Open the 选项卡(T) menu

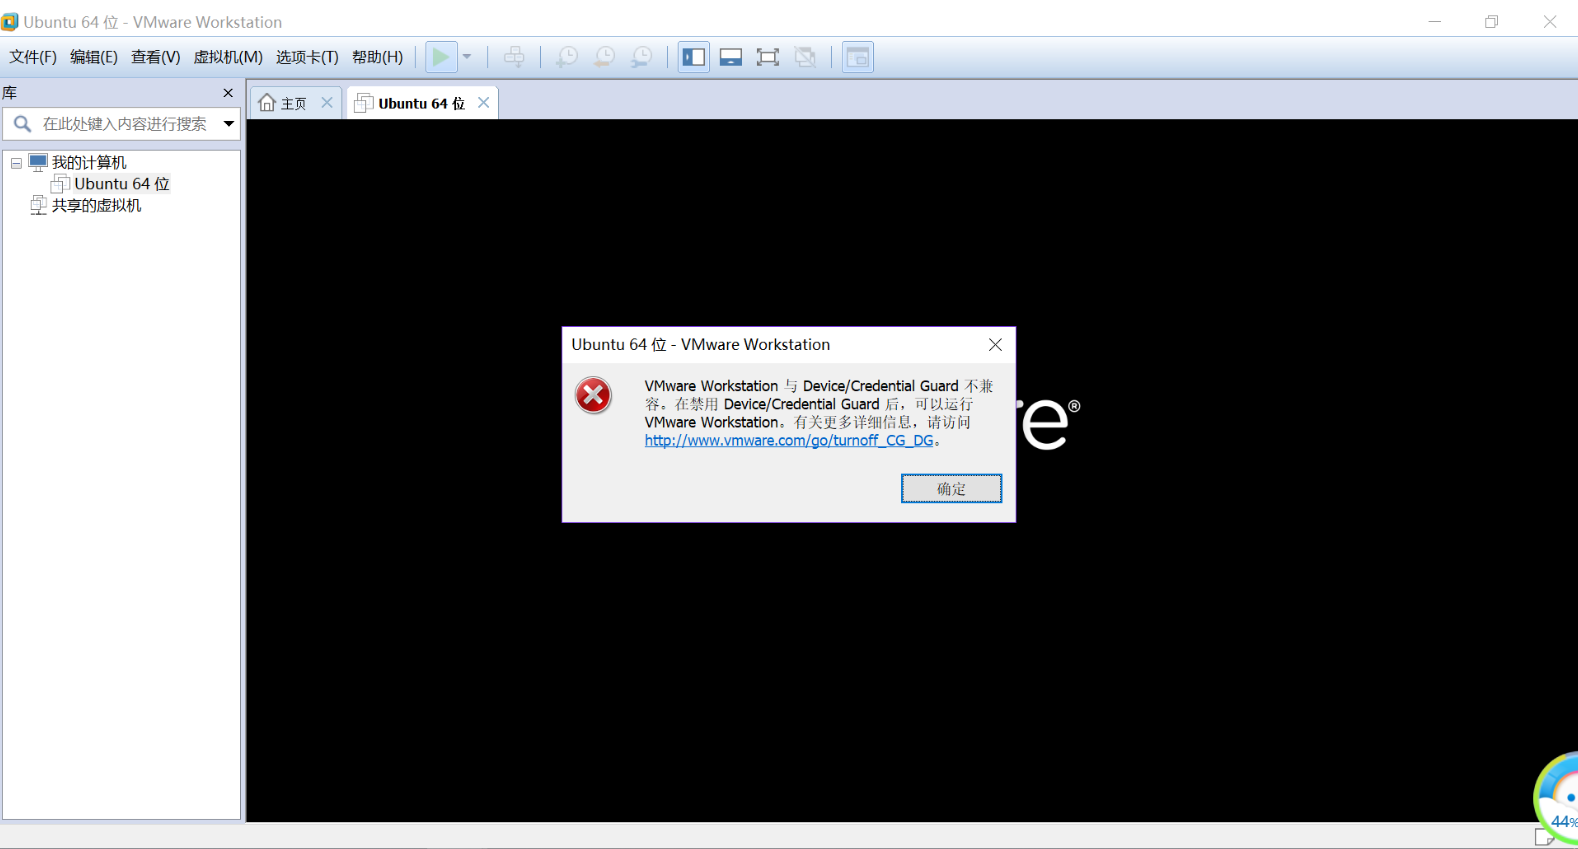point(307,57)
